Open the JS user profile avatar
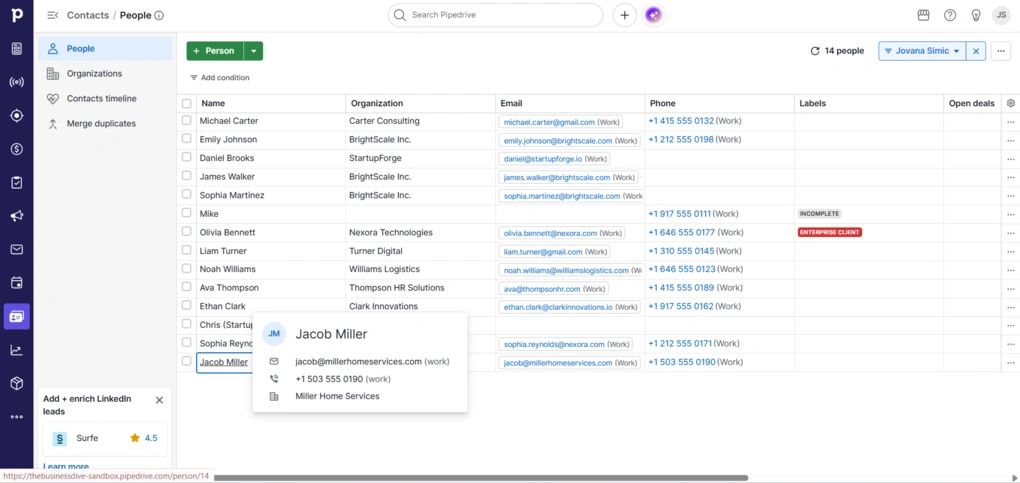 click(x=1001, y=15)
